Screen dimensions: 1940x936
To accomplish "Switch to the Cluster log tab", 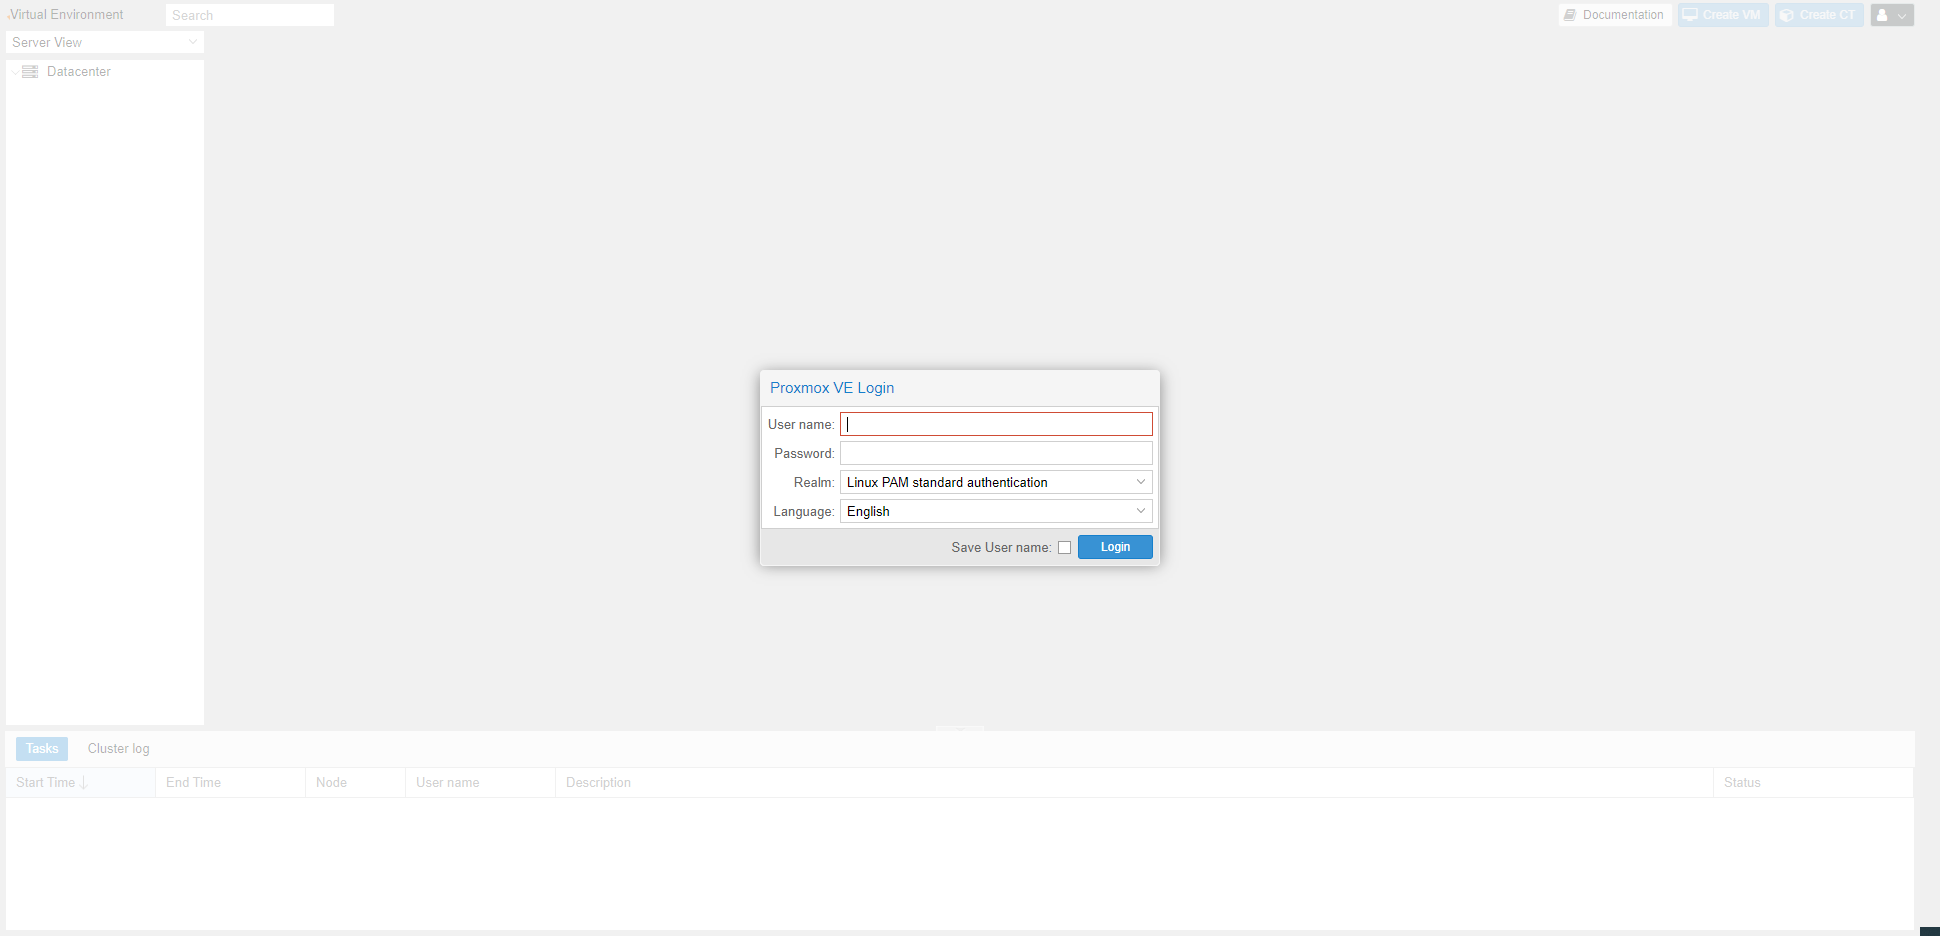I will point(118,748).
